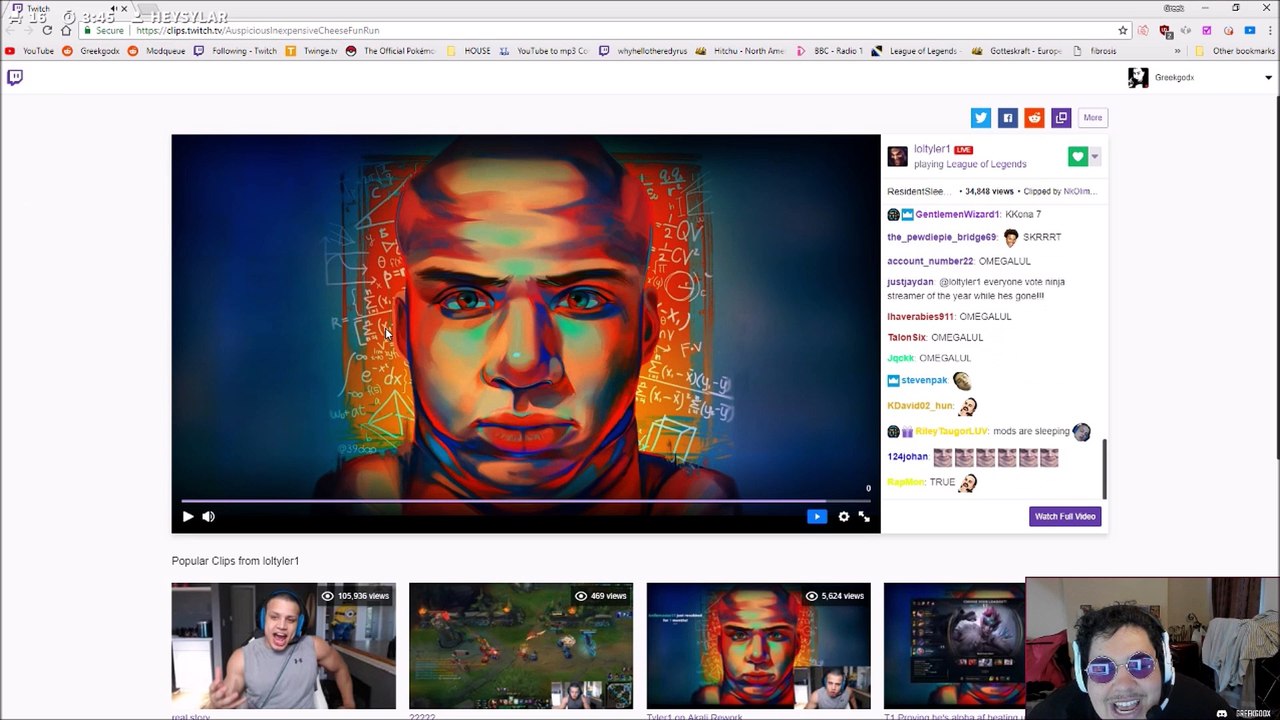Open the '469 views' popular clip thumbnail

click(x=521, y=646)
